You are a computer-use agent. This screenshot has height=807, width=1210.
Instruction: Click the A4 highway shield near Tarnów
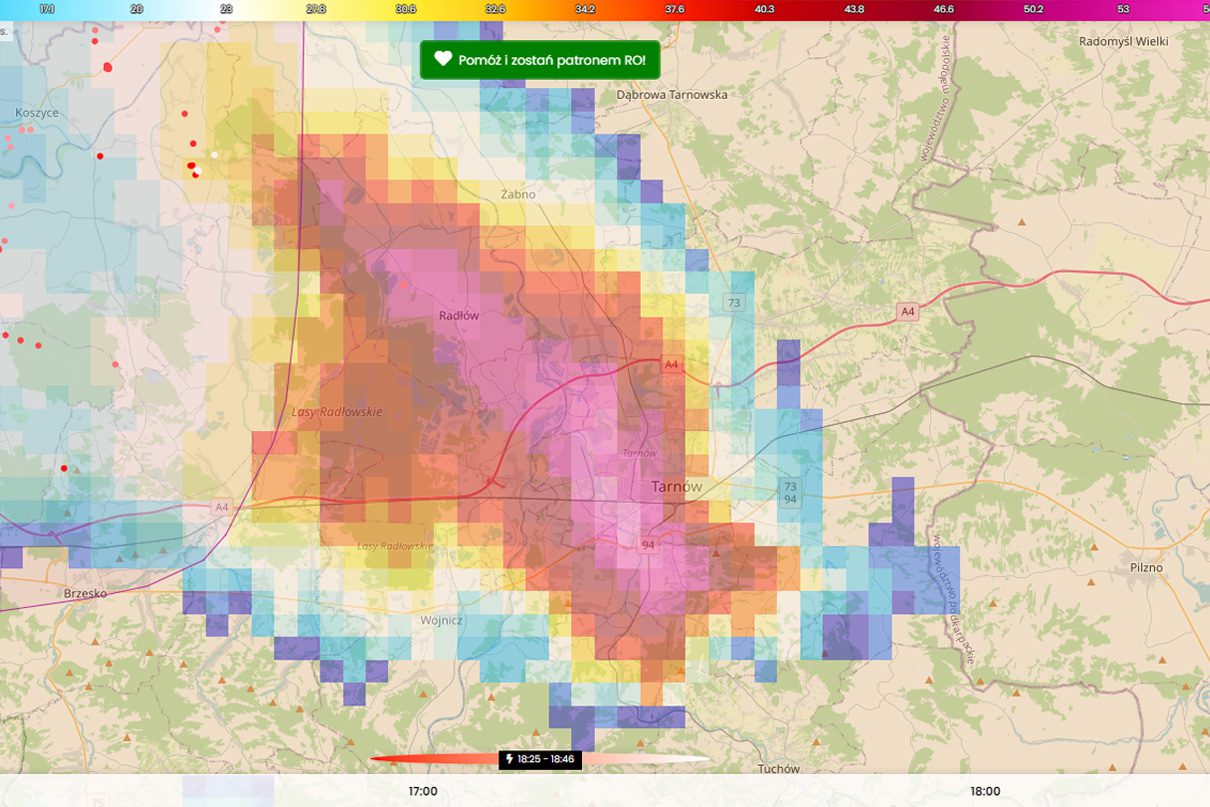click(x=671, y=365)
